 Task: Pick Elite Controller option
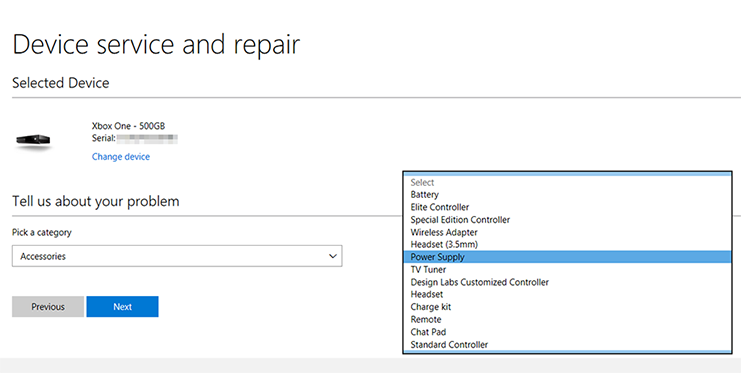click(567, 207)
